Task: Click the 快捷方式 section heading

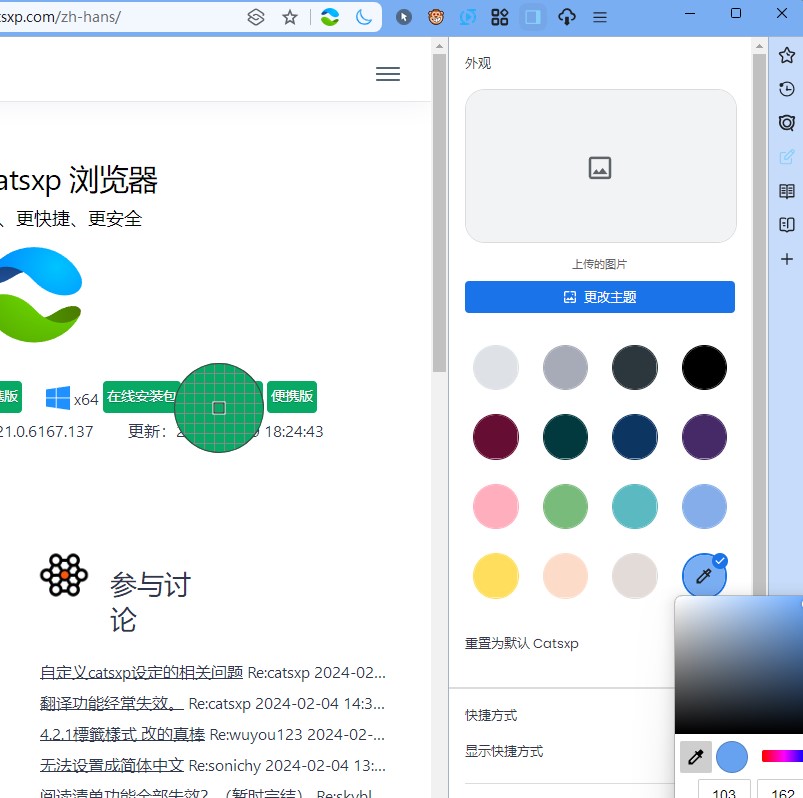Action: tap(491, 715)
